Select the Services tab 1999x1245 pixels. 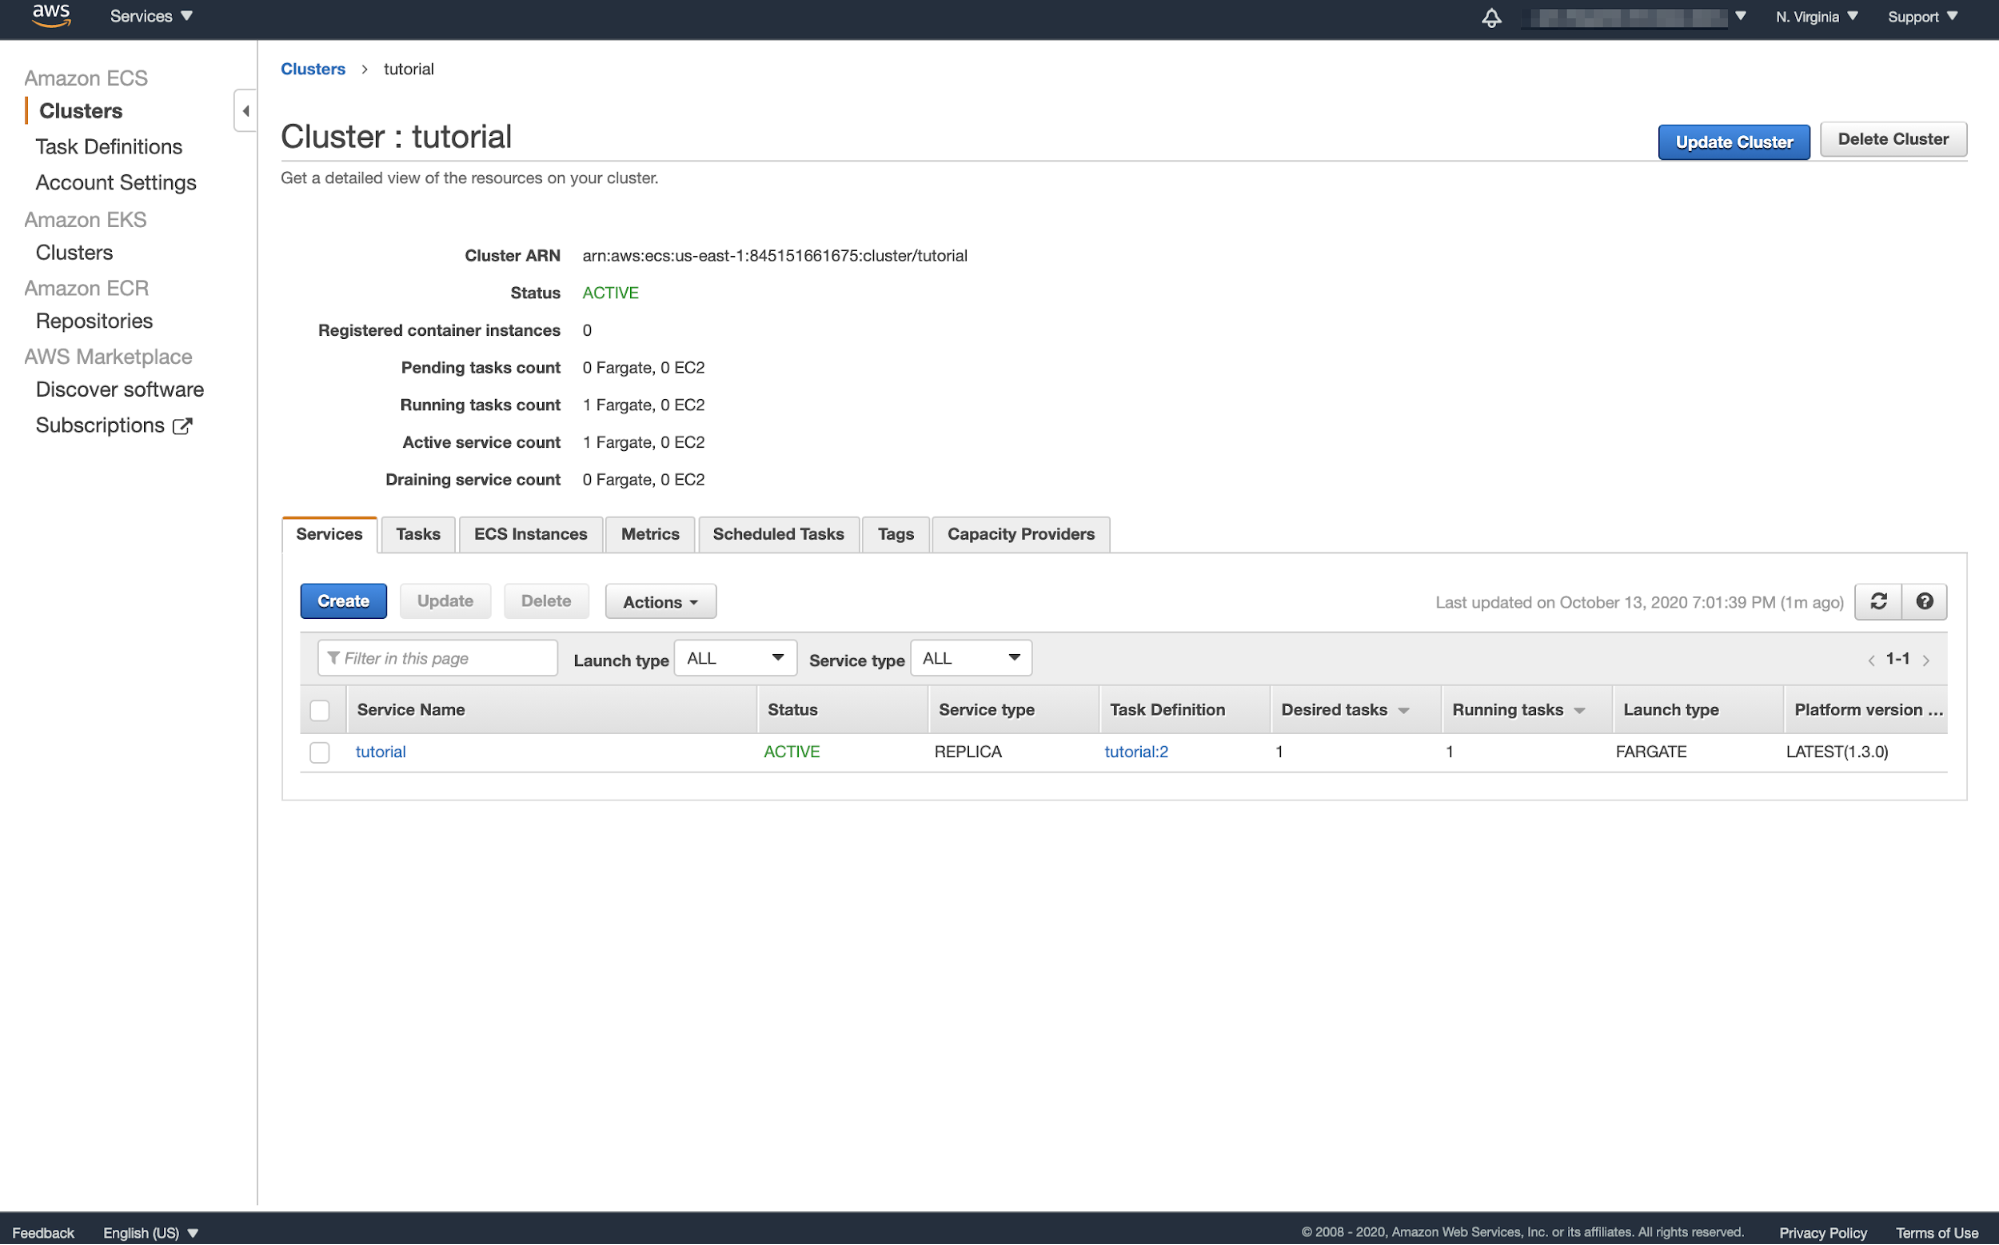point(329,534)
